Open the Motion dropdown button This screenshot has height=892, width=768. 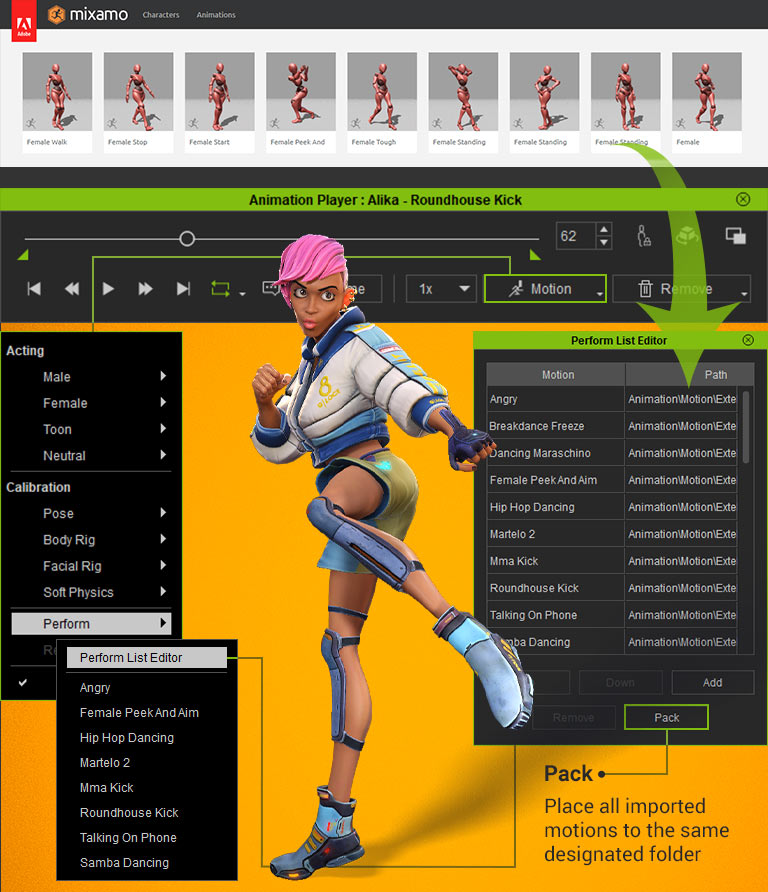(x=545, y=289)
